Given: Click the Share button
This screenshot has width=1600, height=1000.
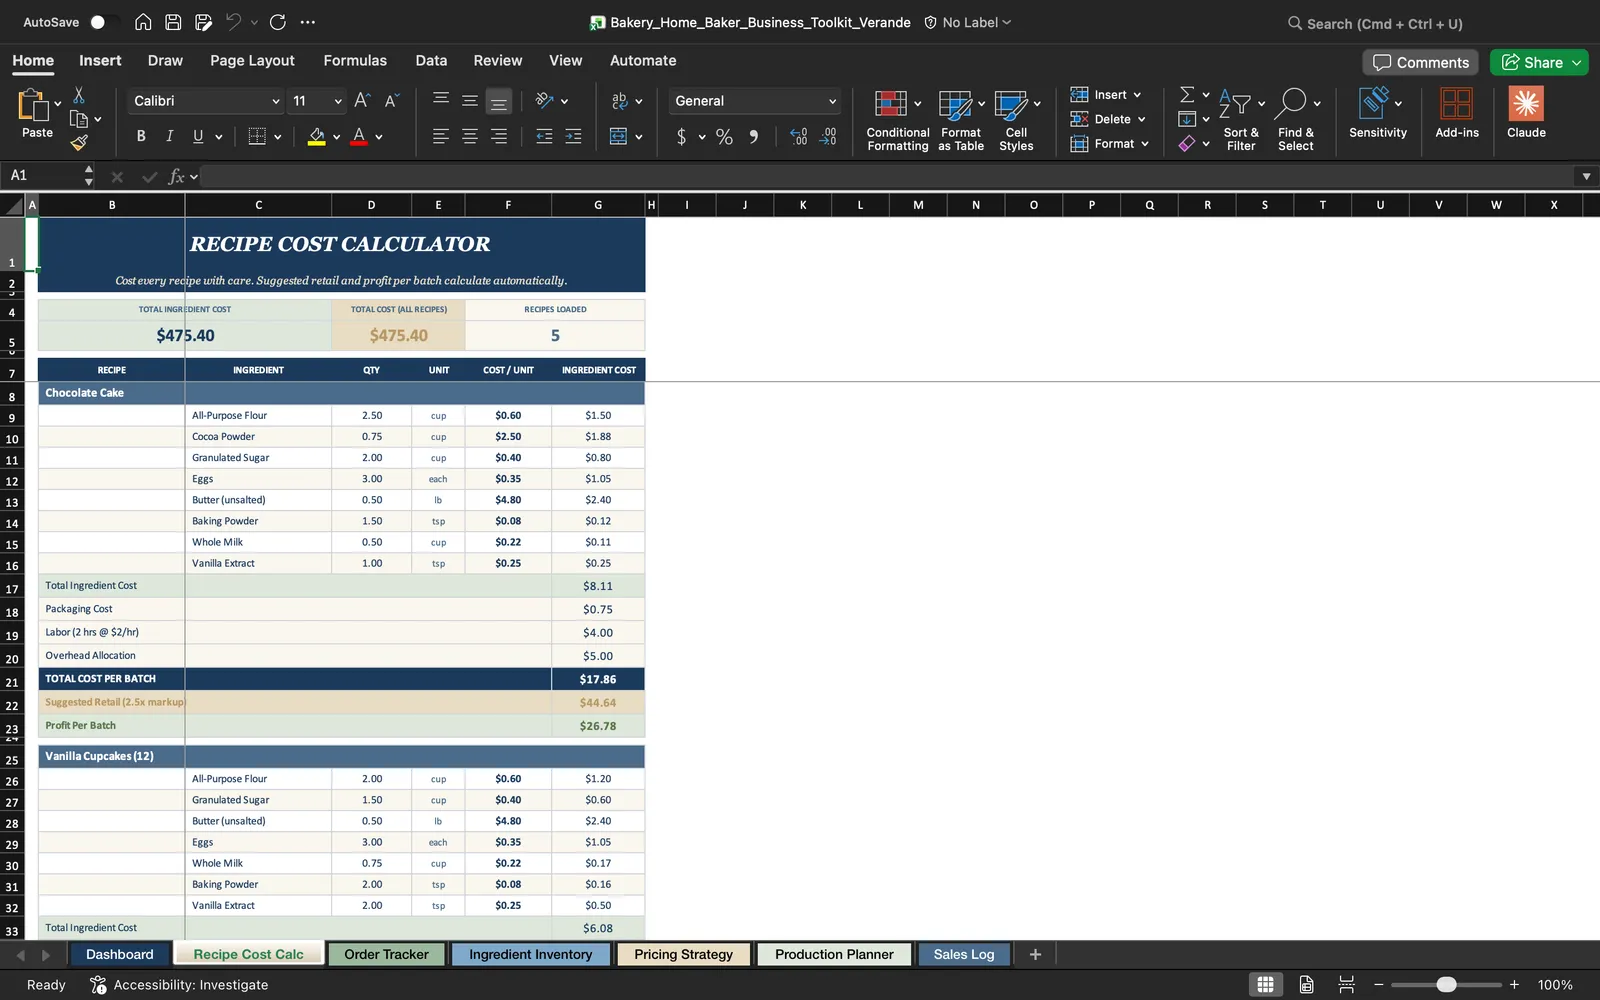Looking at the screenshot, I should point(1532,62).
